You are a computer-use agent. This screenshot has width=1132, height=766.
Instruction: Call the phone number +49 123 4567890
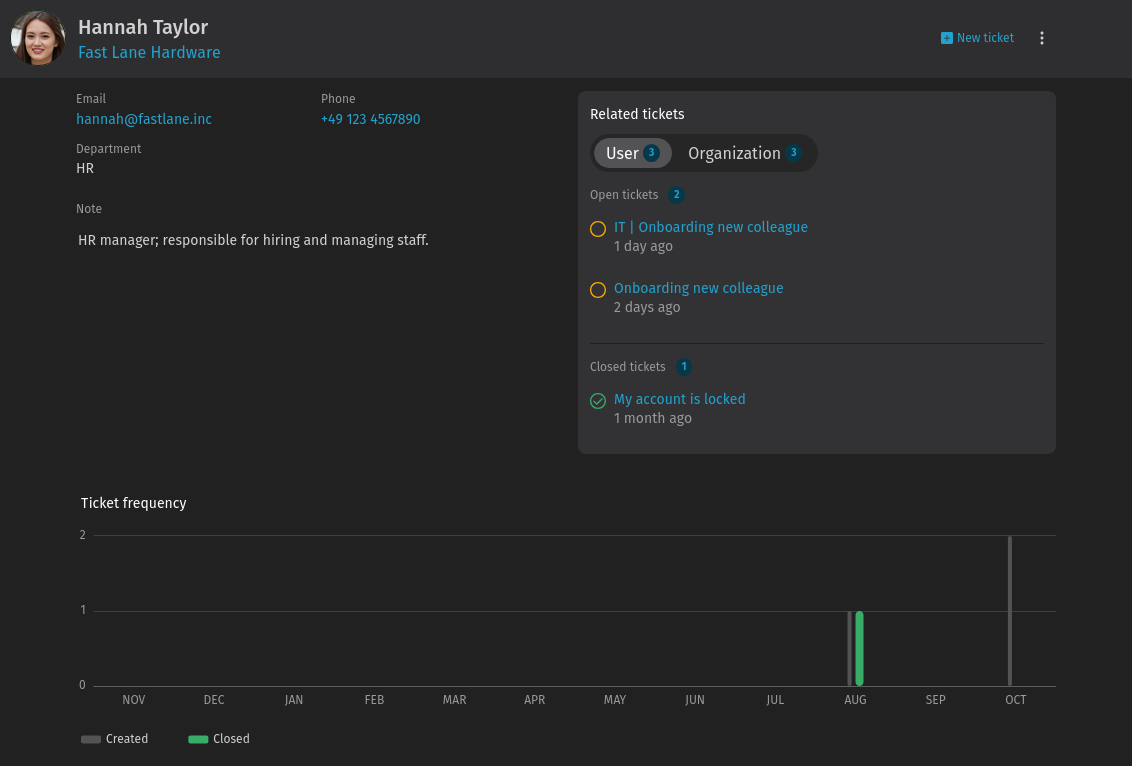370,119
